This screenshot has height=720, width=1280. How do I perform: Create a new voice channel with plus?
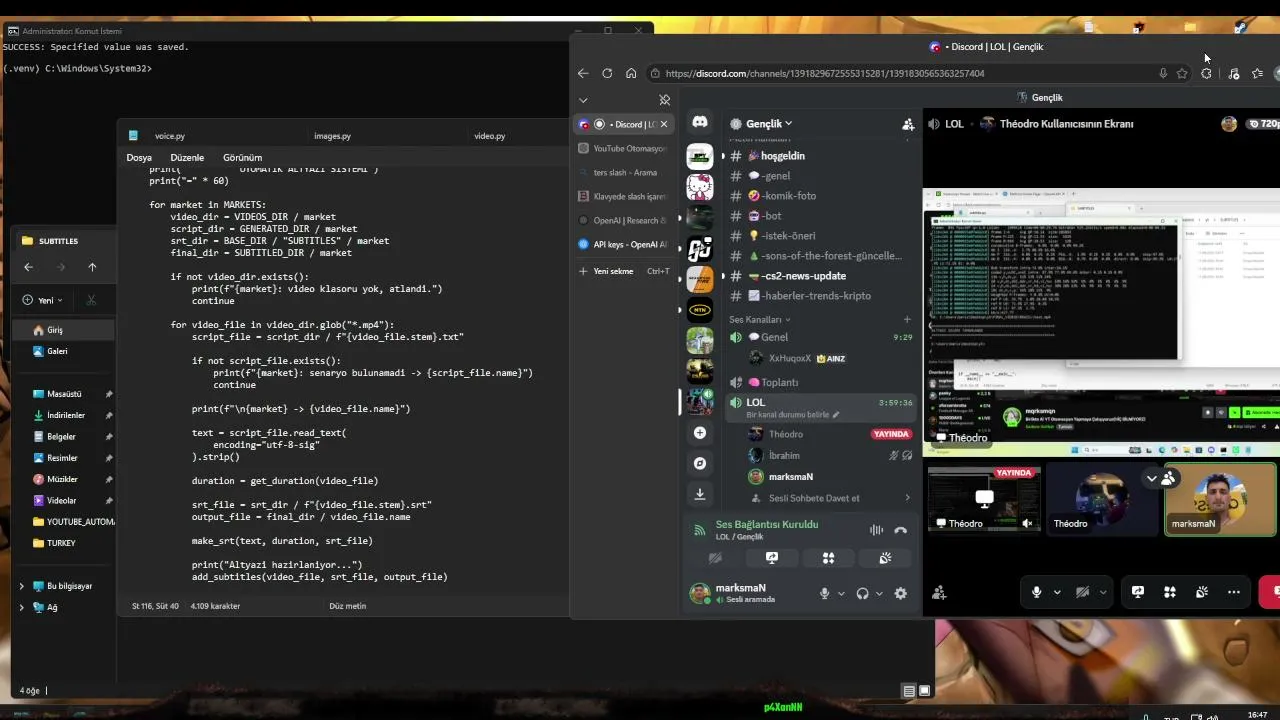click(908, 319)
